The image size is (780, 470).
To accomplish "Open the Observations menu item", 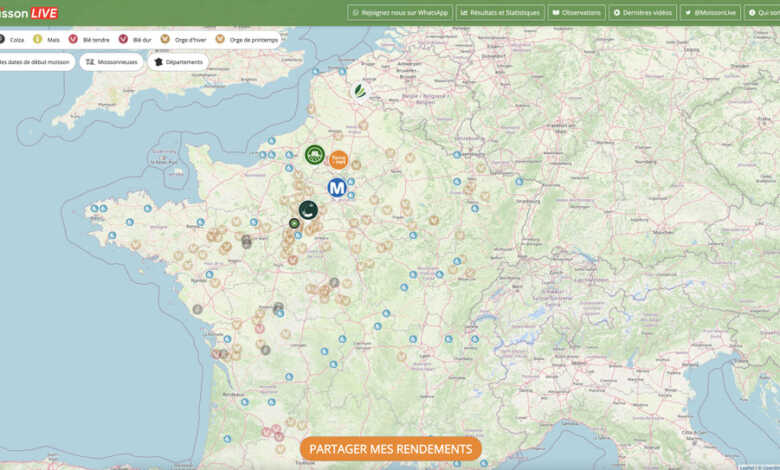I will click(x=576, y=13).
